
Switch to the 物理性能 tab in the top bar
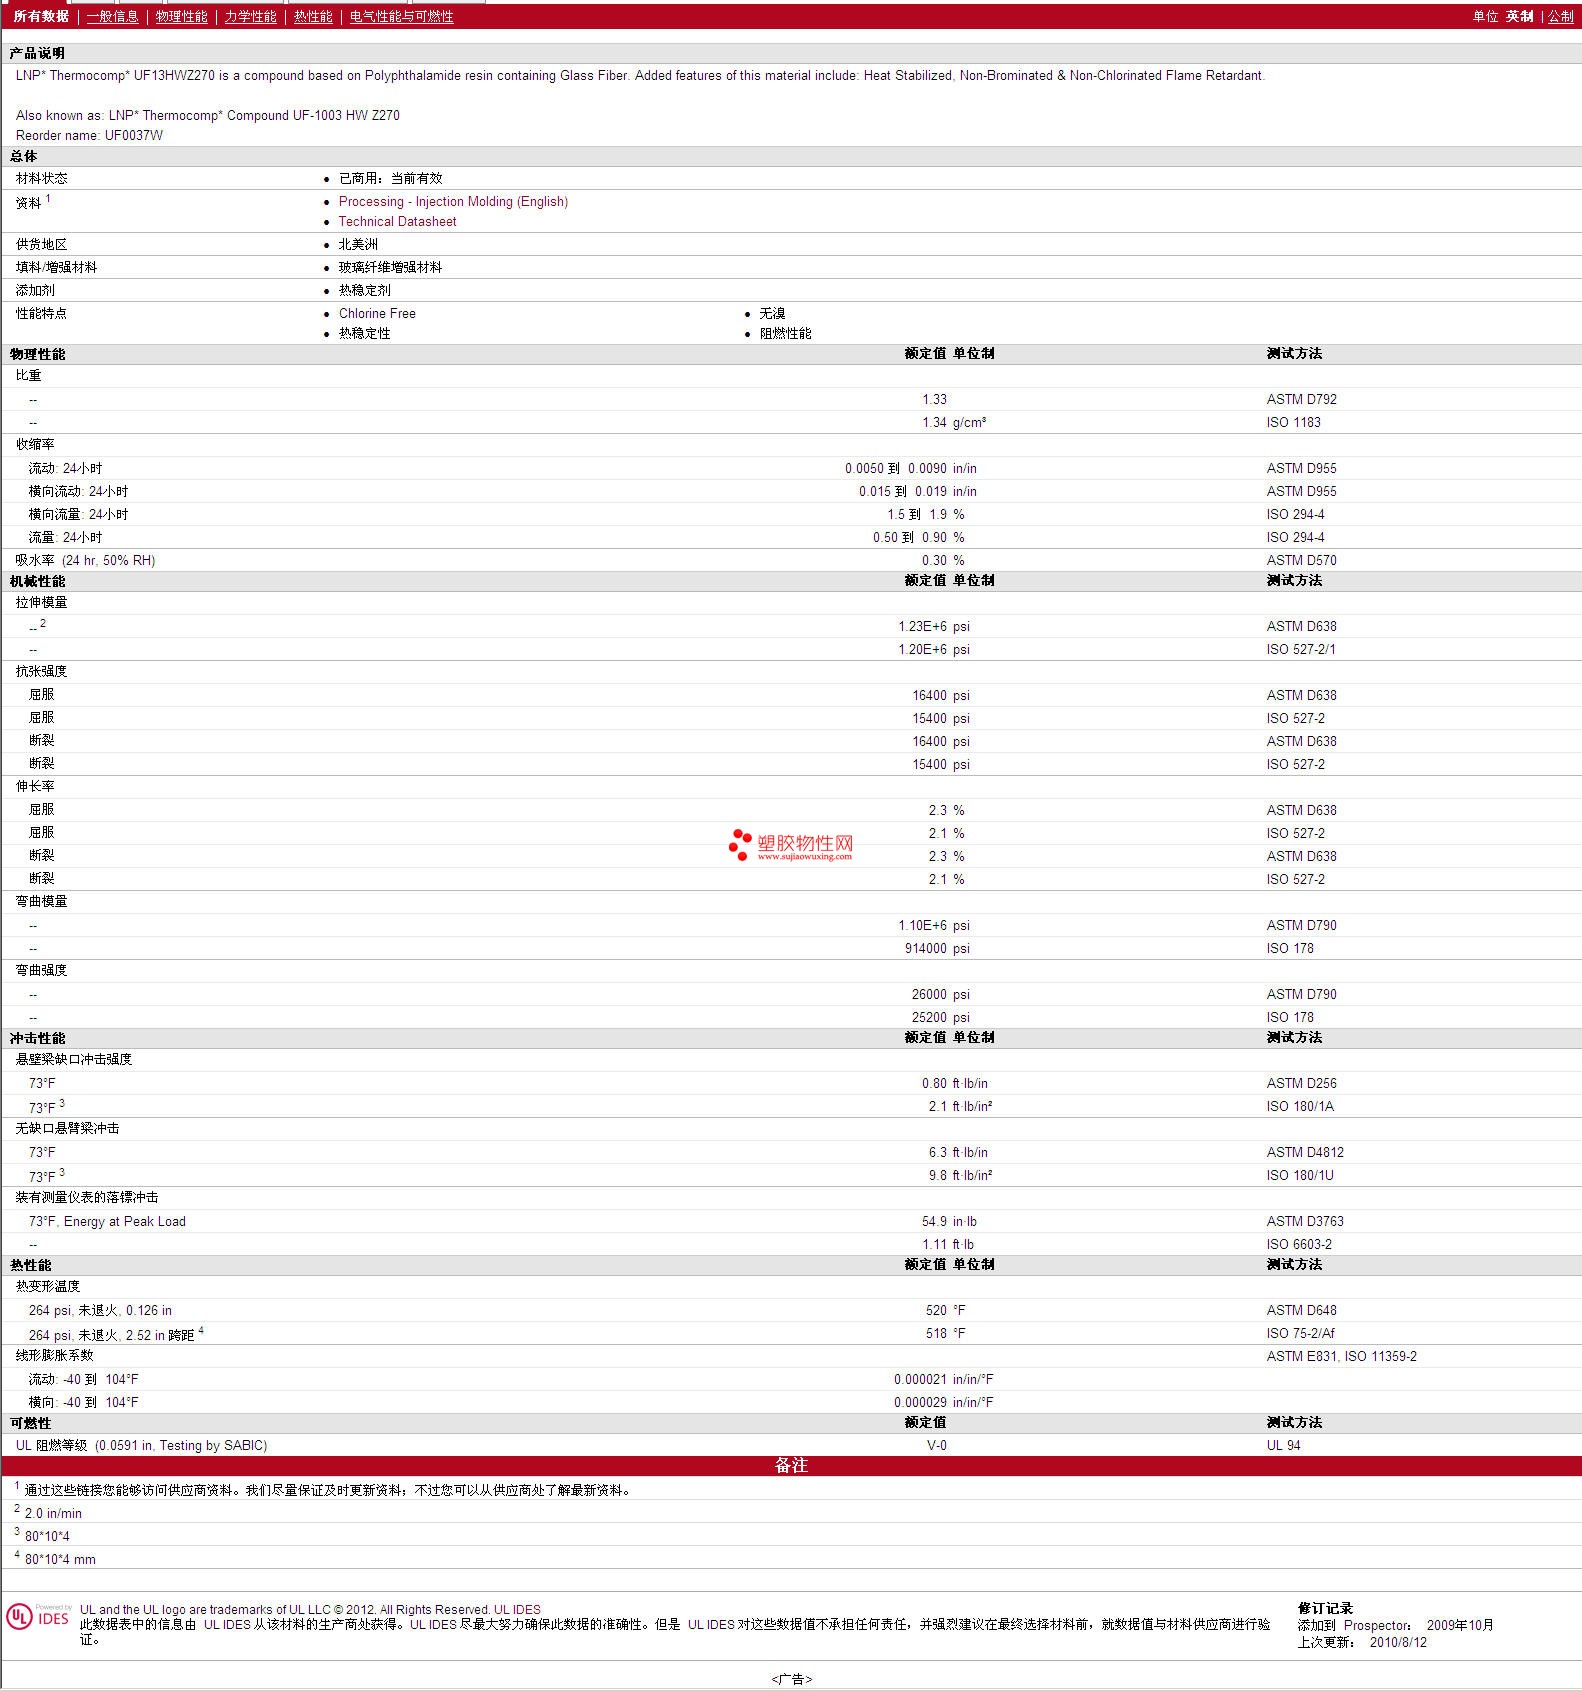[x=182, y=16]
